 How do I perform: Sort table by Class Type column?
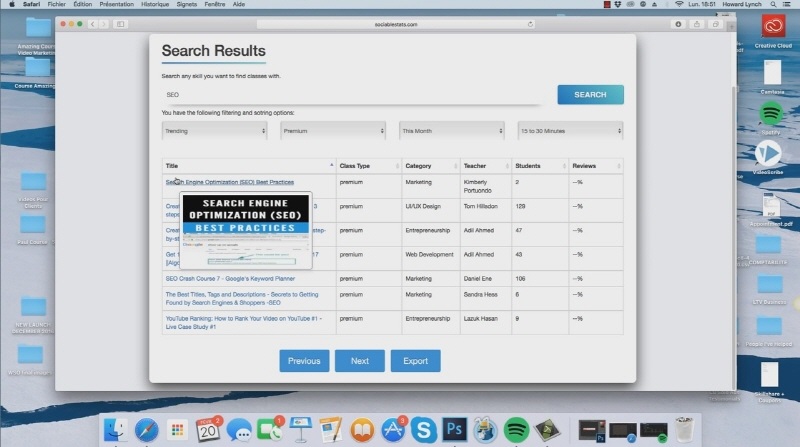click(x=369, y=166)
